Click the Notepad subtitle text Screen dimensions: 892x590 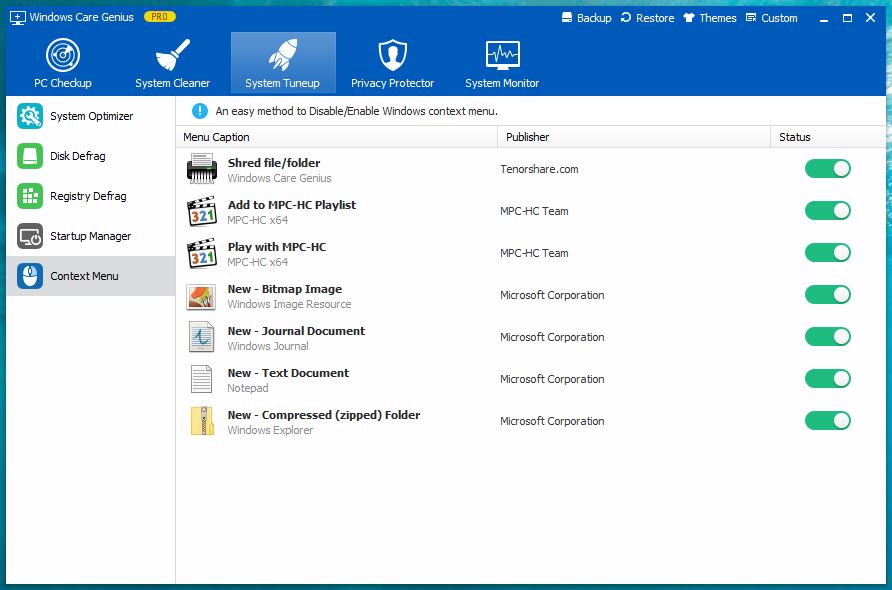click(248, 388)
